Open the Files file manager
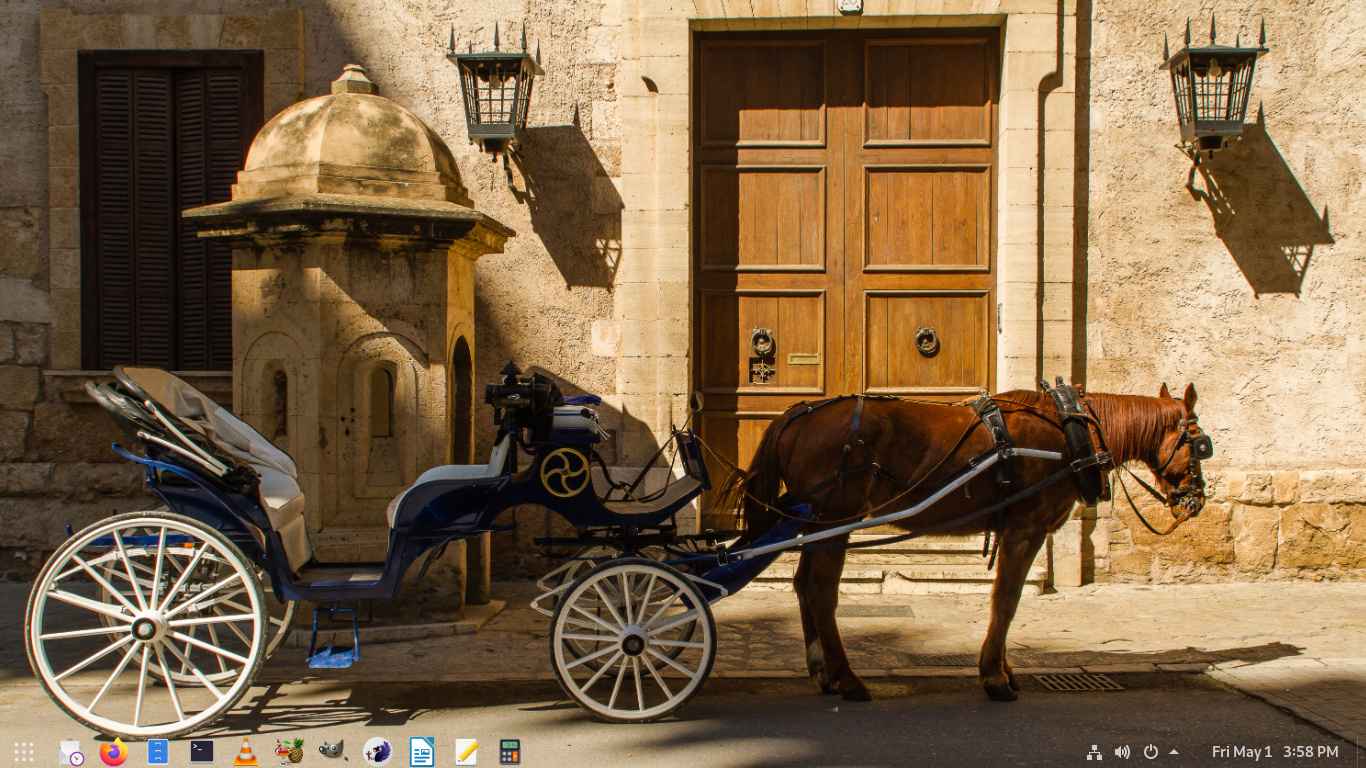Screen dimensions: 1366x768 [x=158, y=752]
